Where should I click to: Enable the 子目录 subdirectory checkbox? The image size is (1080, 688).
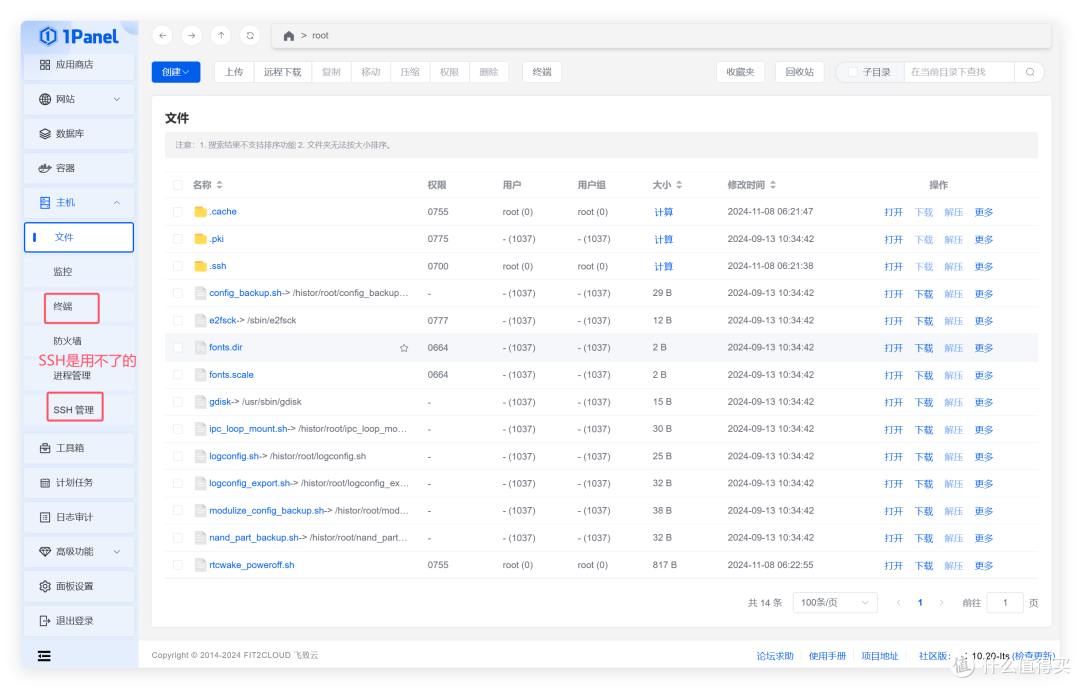coord(853,72)
